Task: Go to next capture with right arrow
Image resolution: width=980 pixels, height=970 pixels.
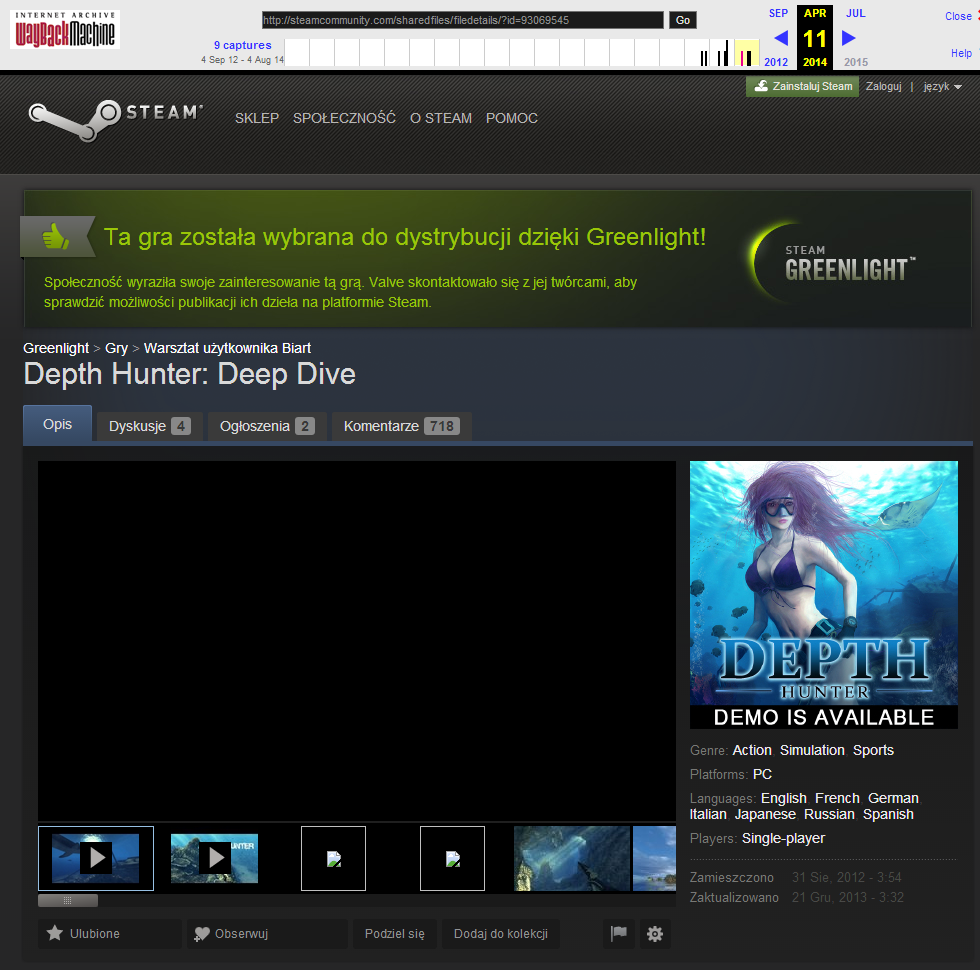Action: coord(848,38)
